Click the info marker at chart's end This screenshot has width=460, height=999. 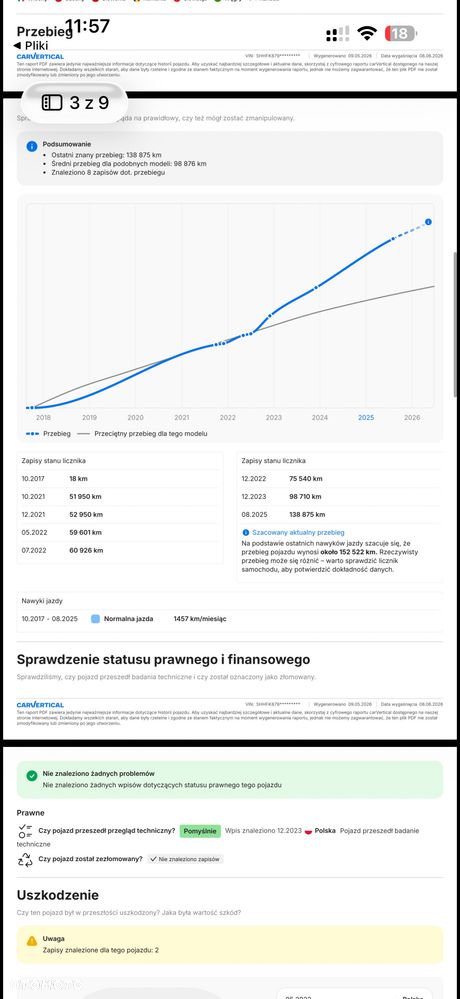(x=428, y=222)
